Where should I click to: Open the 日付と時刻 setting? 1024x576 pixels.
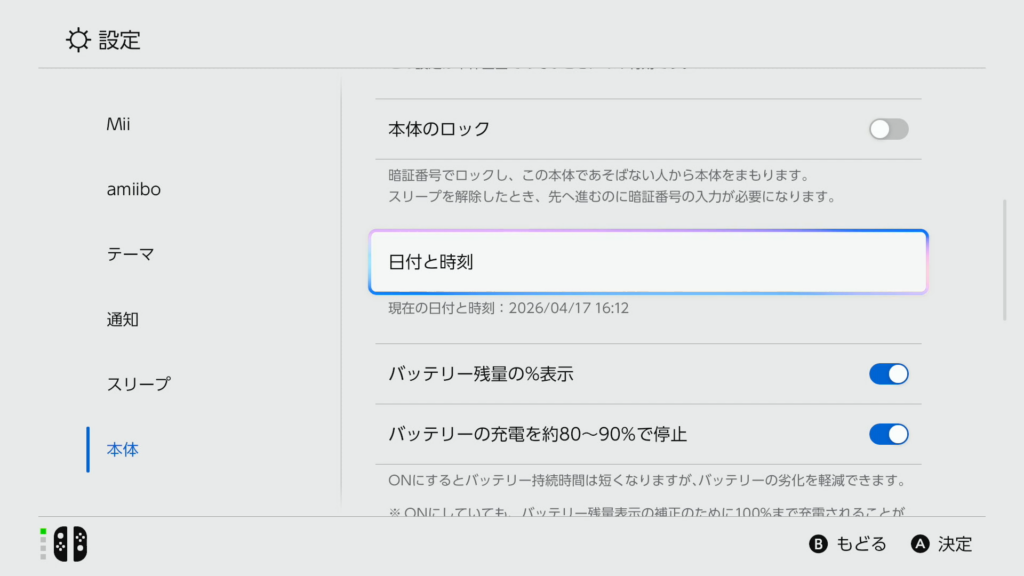click(648, 262)
